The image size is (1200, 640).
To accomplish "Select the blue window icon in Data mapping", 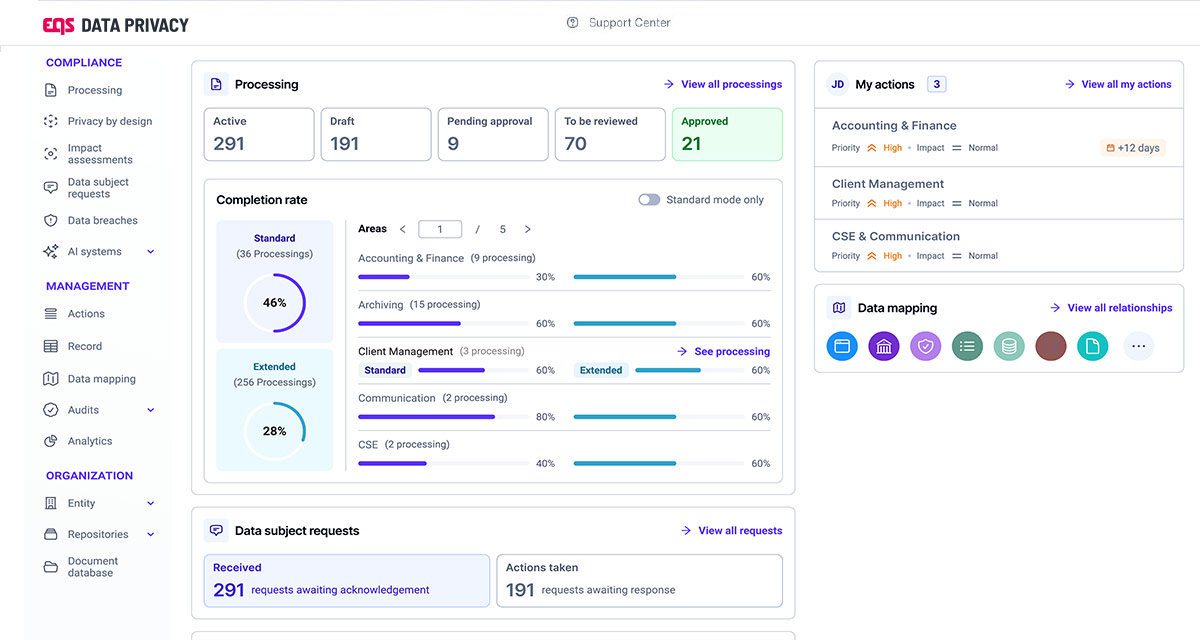I will [842, 347].
